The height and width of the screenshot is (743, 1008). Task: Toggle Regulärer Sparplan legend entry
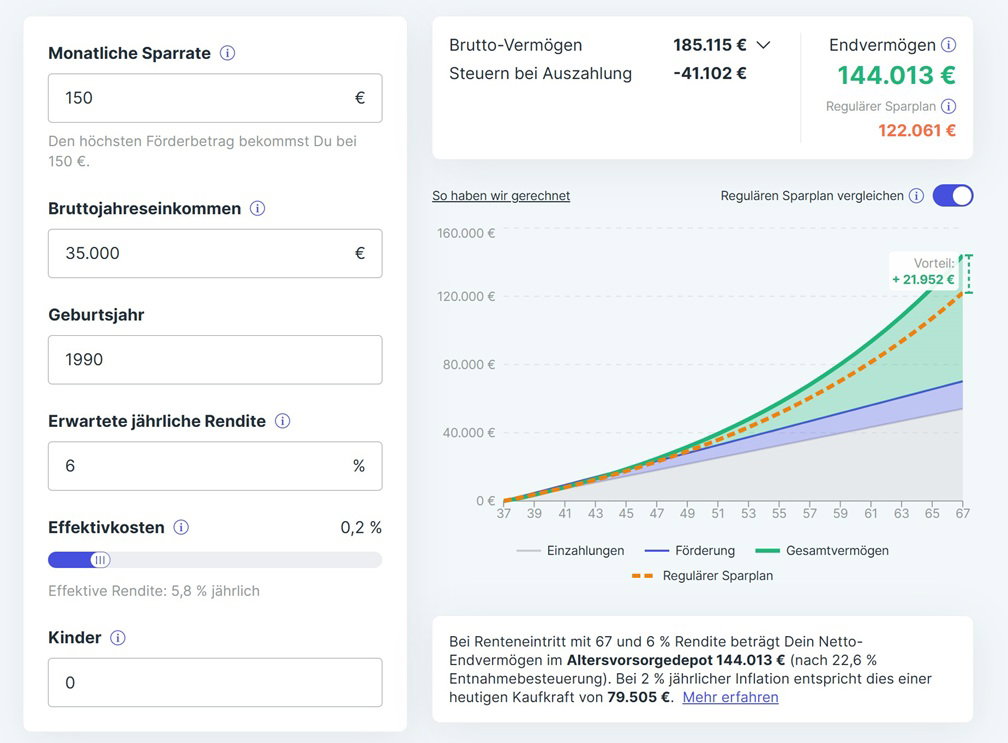pos(702,576)
